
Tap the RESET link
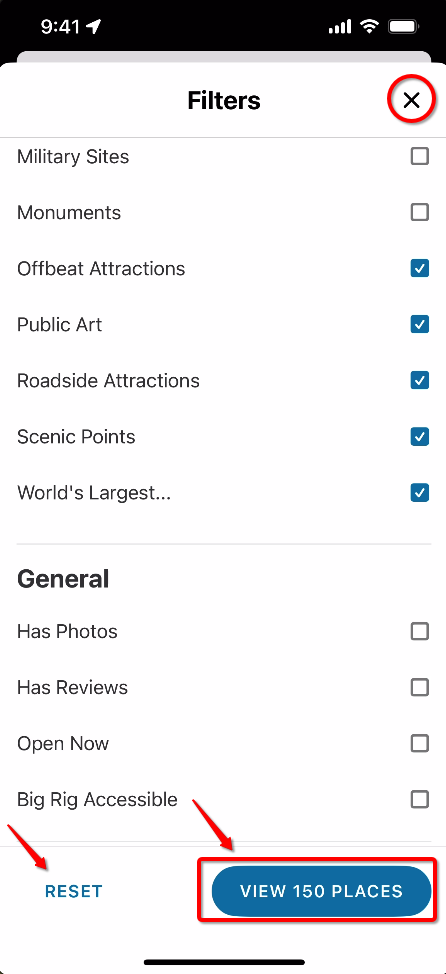coord(73,891)
